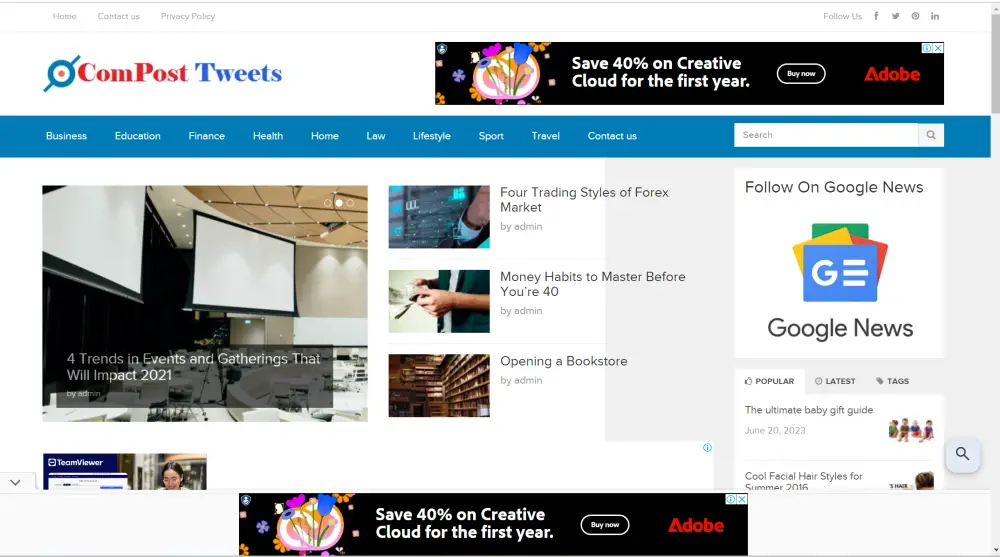Collapse the bottom sticky ad with chevron

pos(16,482)
